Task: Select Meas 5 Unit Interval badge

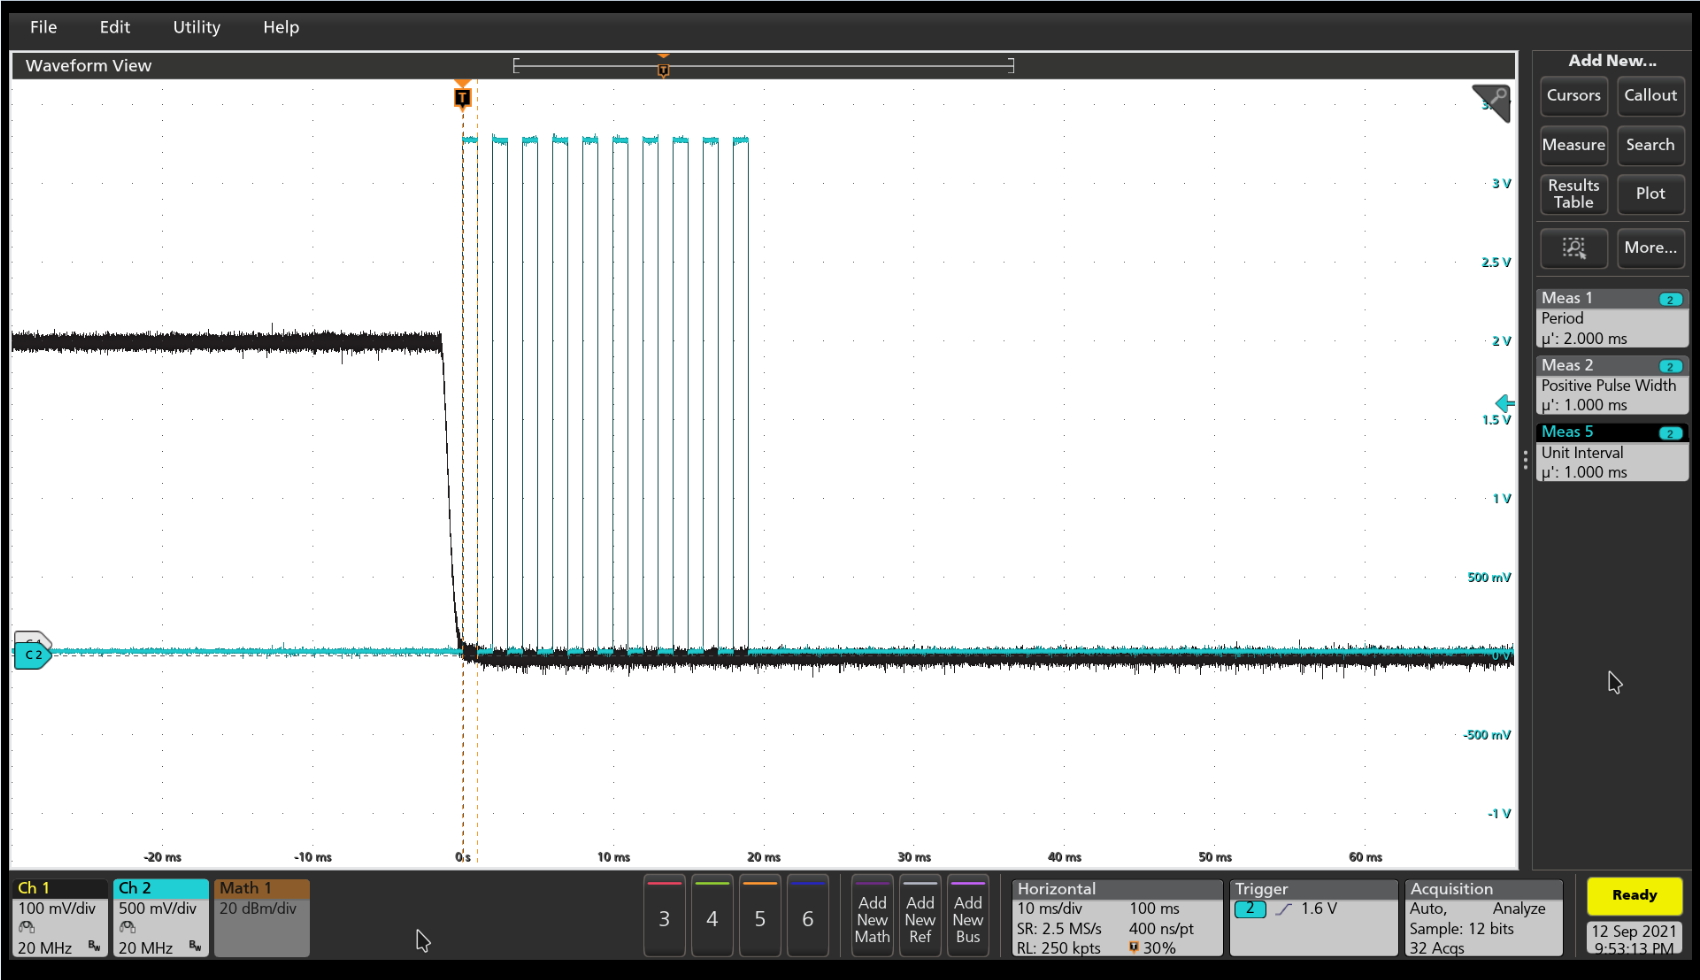Action: pos(1611,452)
